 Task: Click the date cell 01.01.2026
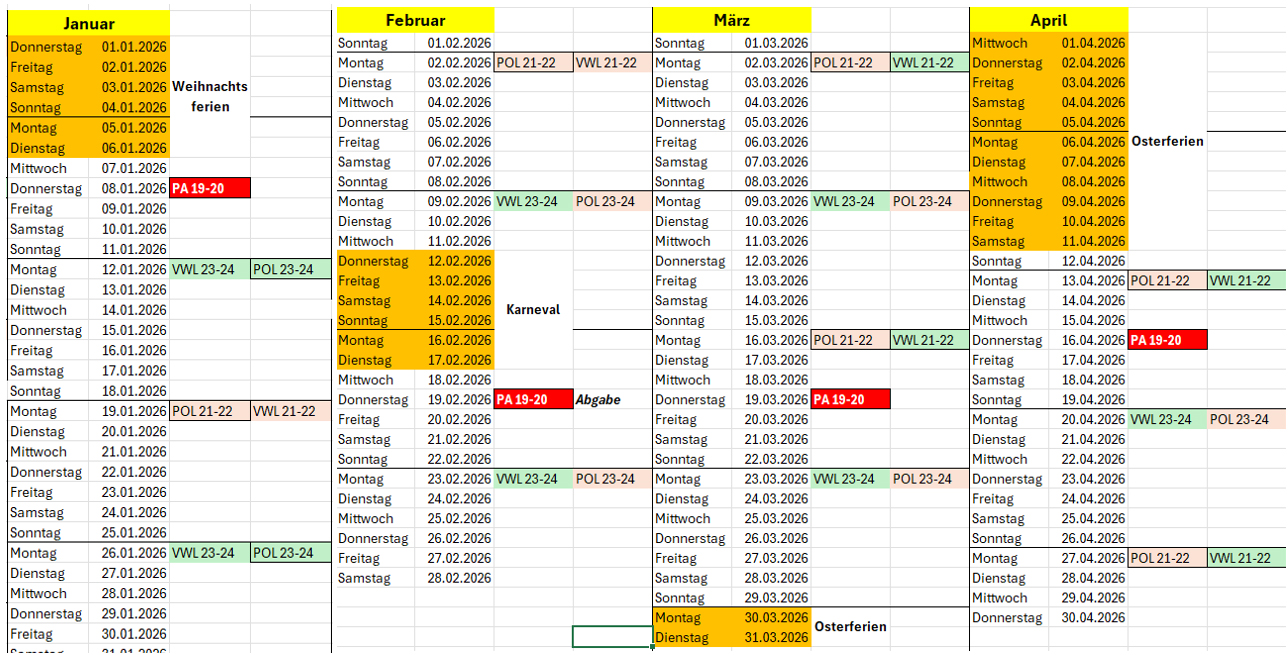click(x=134, y=46)
